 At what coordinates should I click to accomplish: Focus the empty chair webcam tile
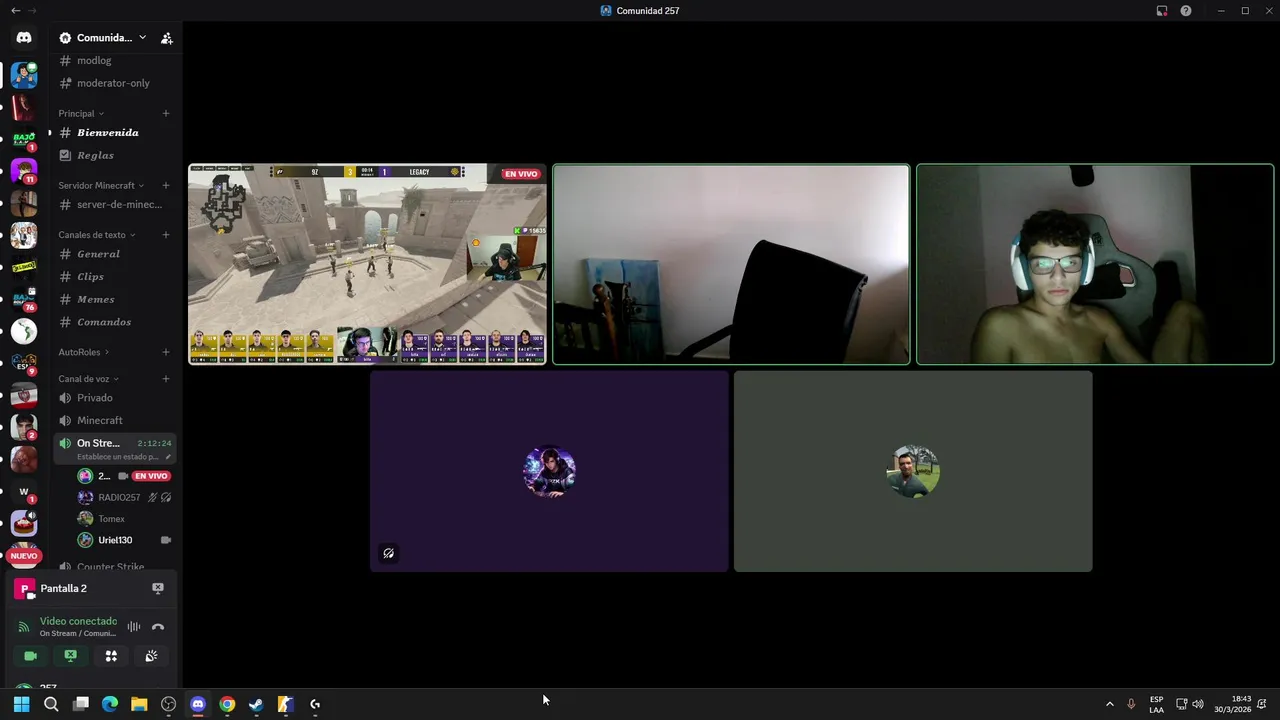(x=731, y=264)
